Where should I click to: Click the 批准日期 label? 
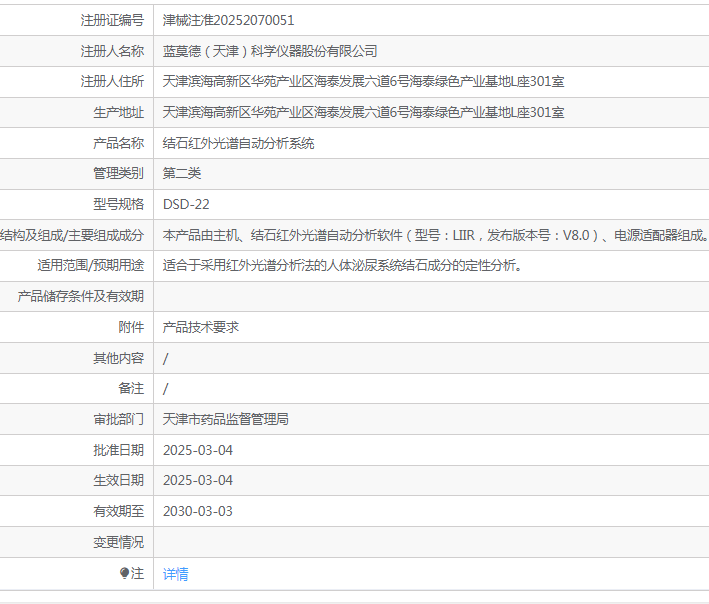click(x=118, y=450)
